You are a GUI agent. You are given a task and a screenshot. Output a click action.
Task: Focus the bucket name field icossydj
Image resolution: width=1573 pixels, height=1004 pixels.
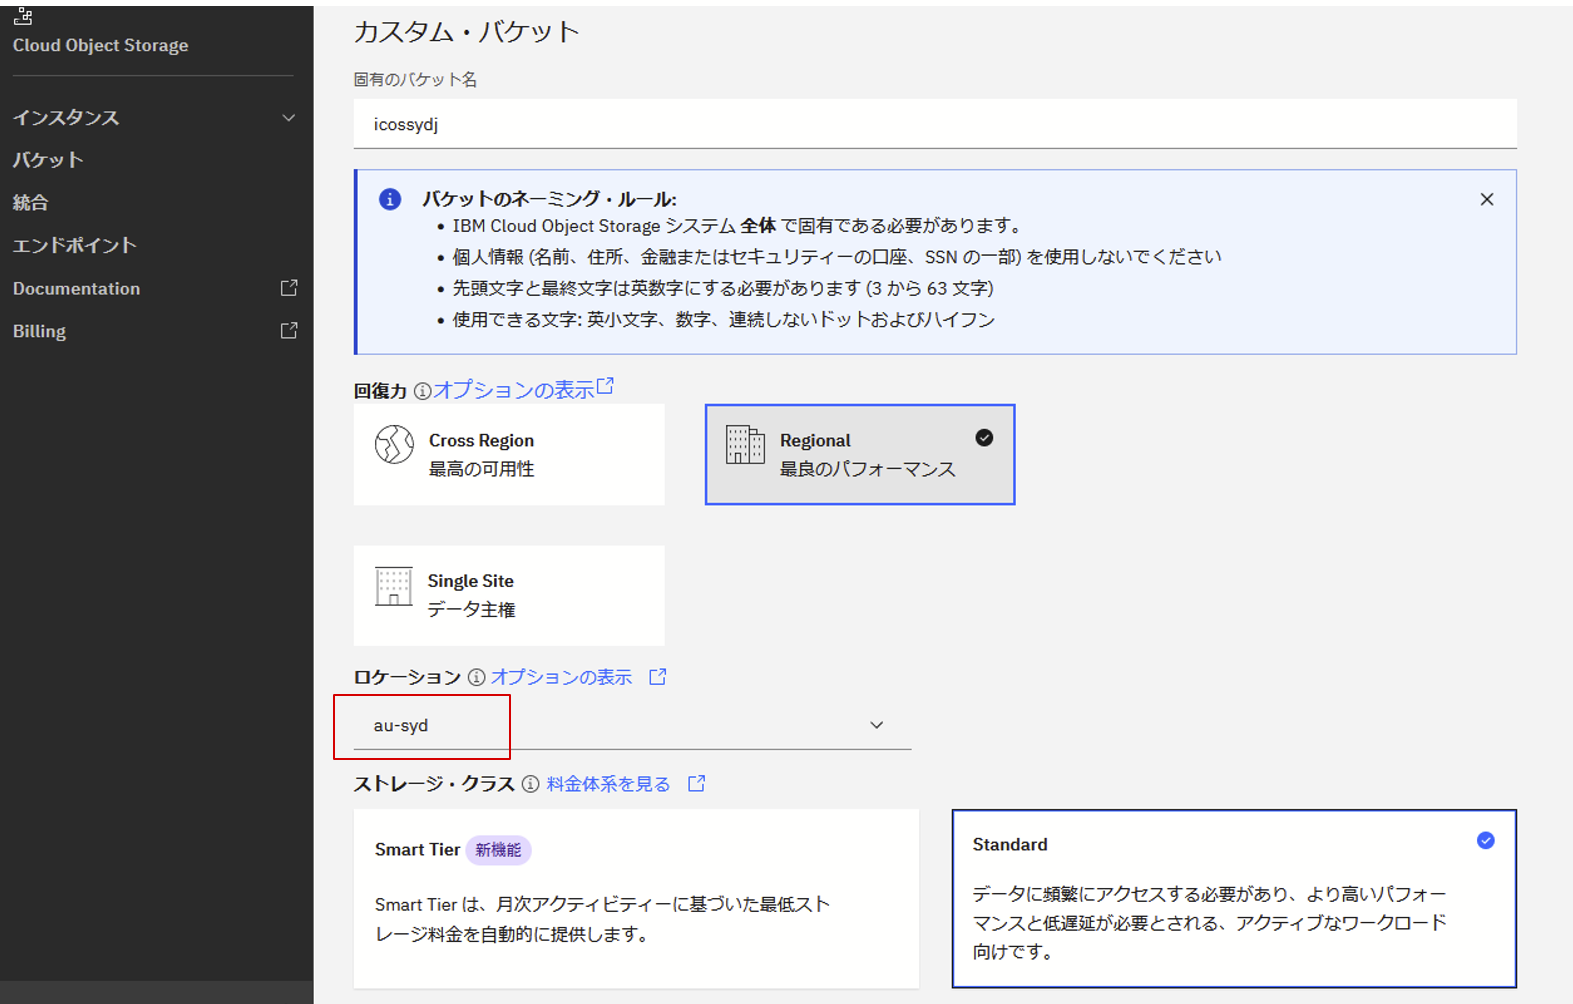[x=935, y=124]
